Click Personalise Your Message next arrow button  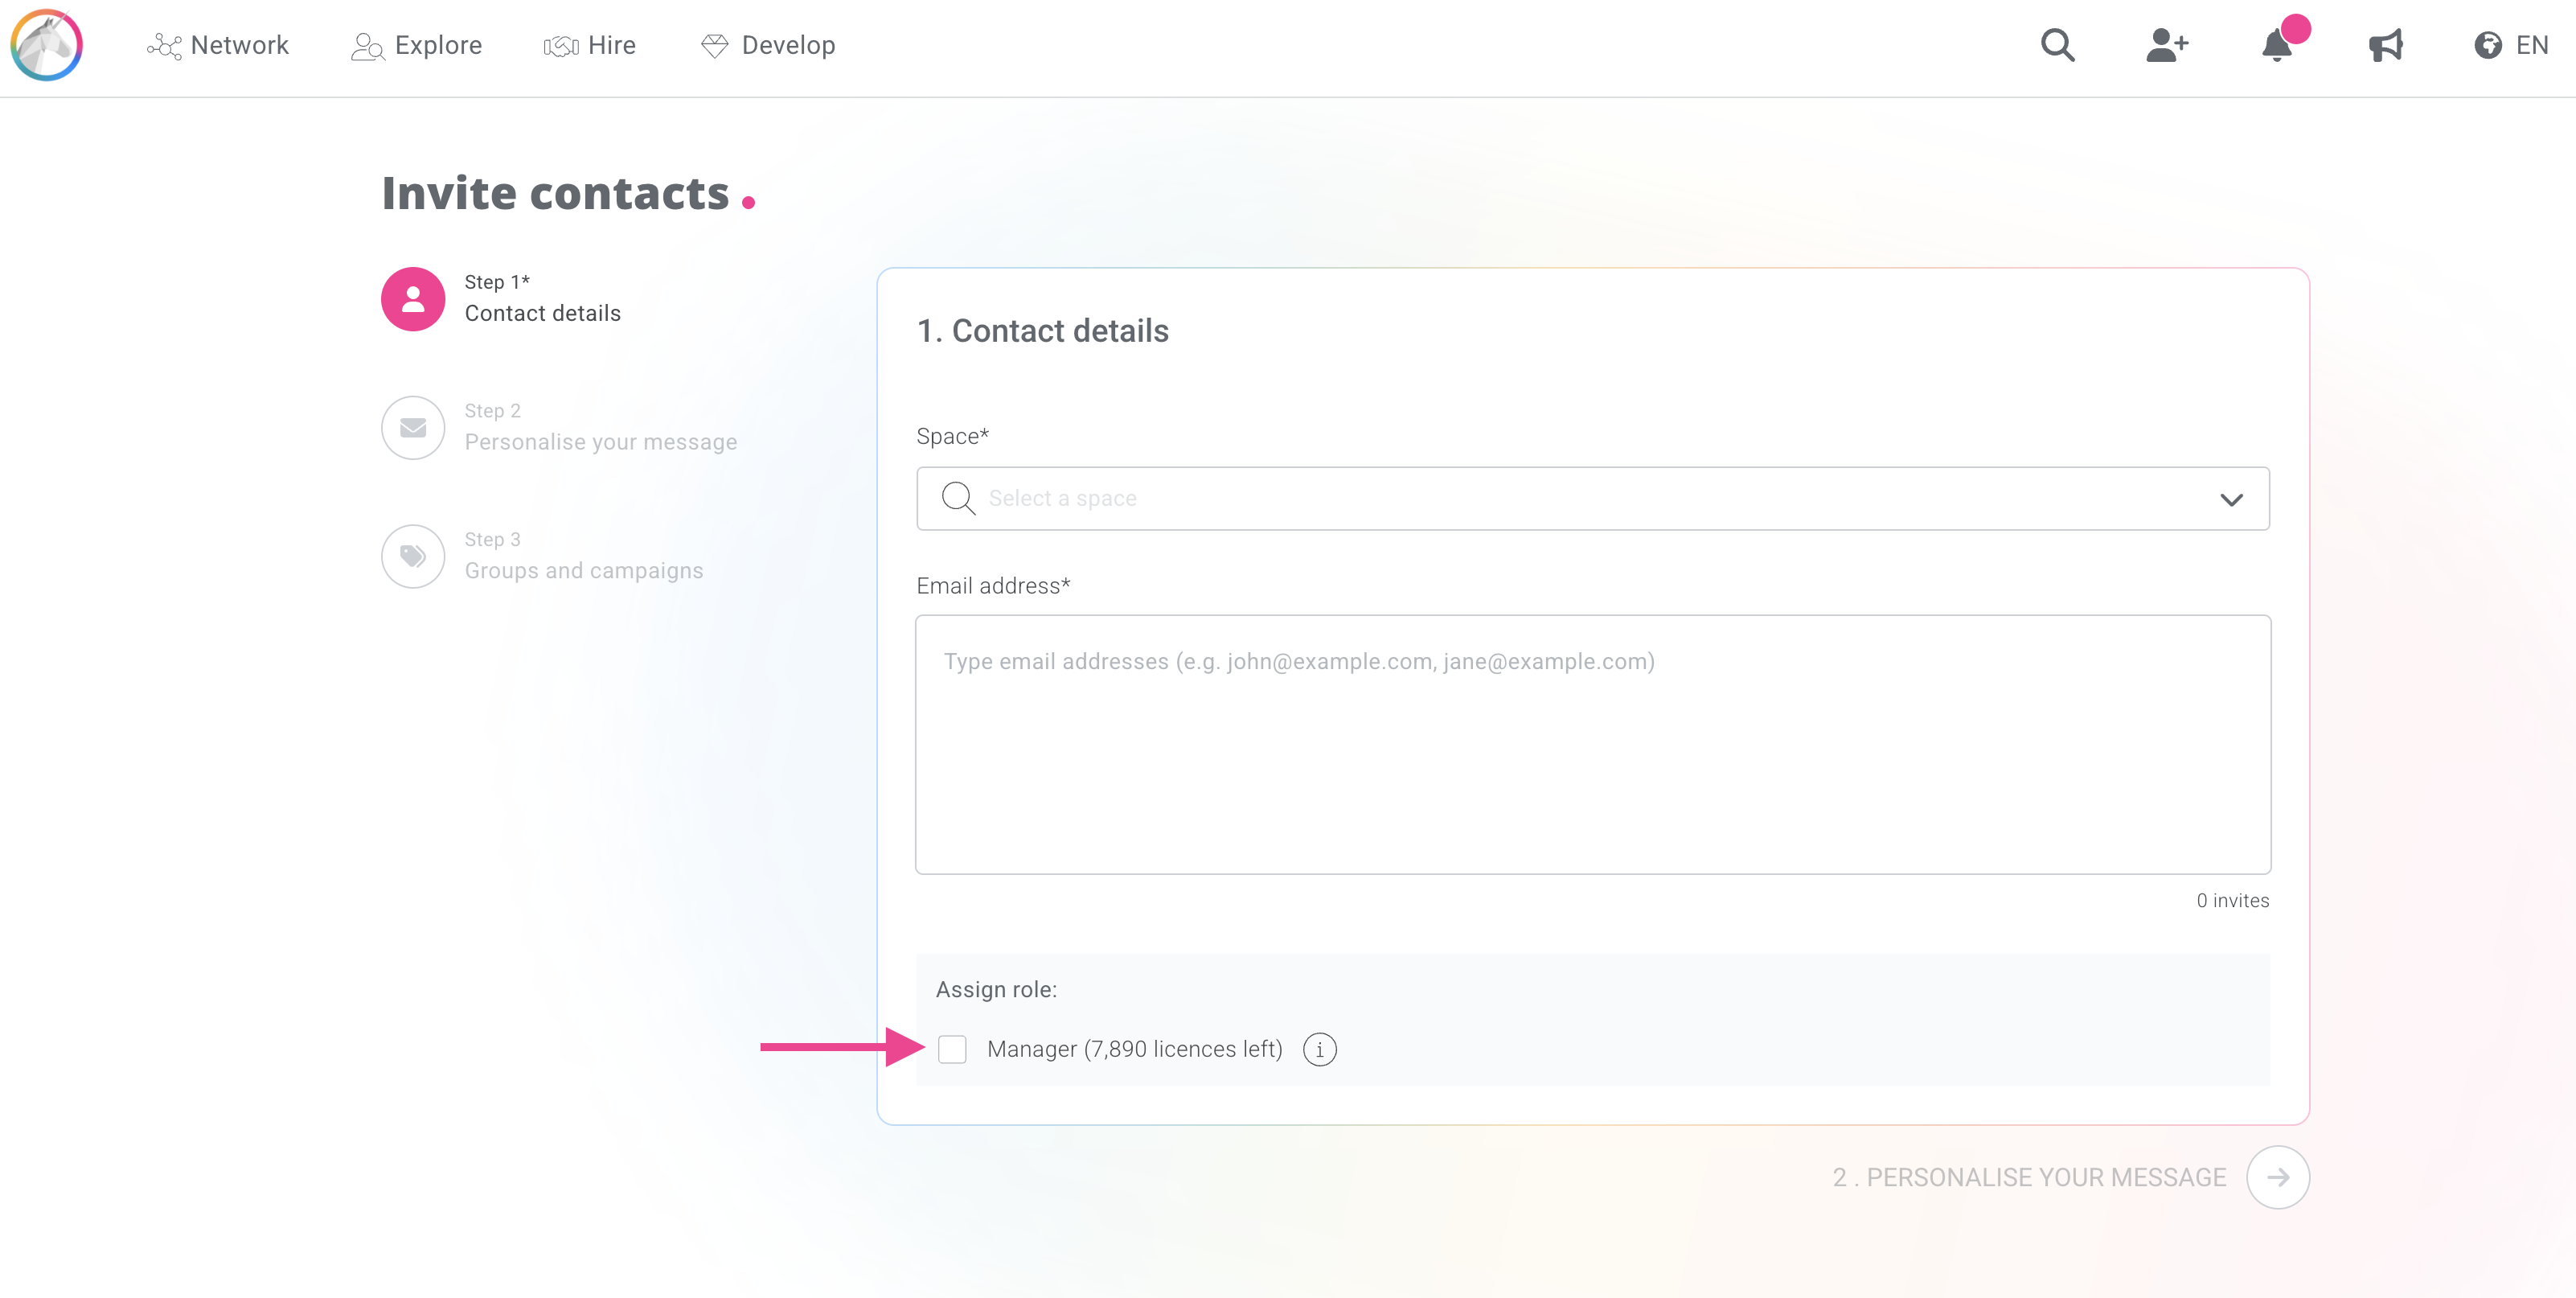pyautogui.click(x=2277, y=1177)
